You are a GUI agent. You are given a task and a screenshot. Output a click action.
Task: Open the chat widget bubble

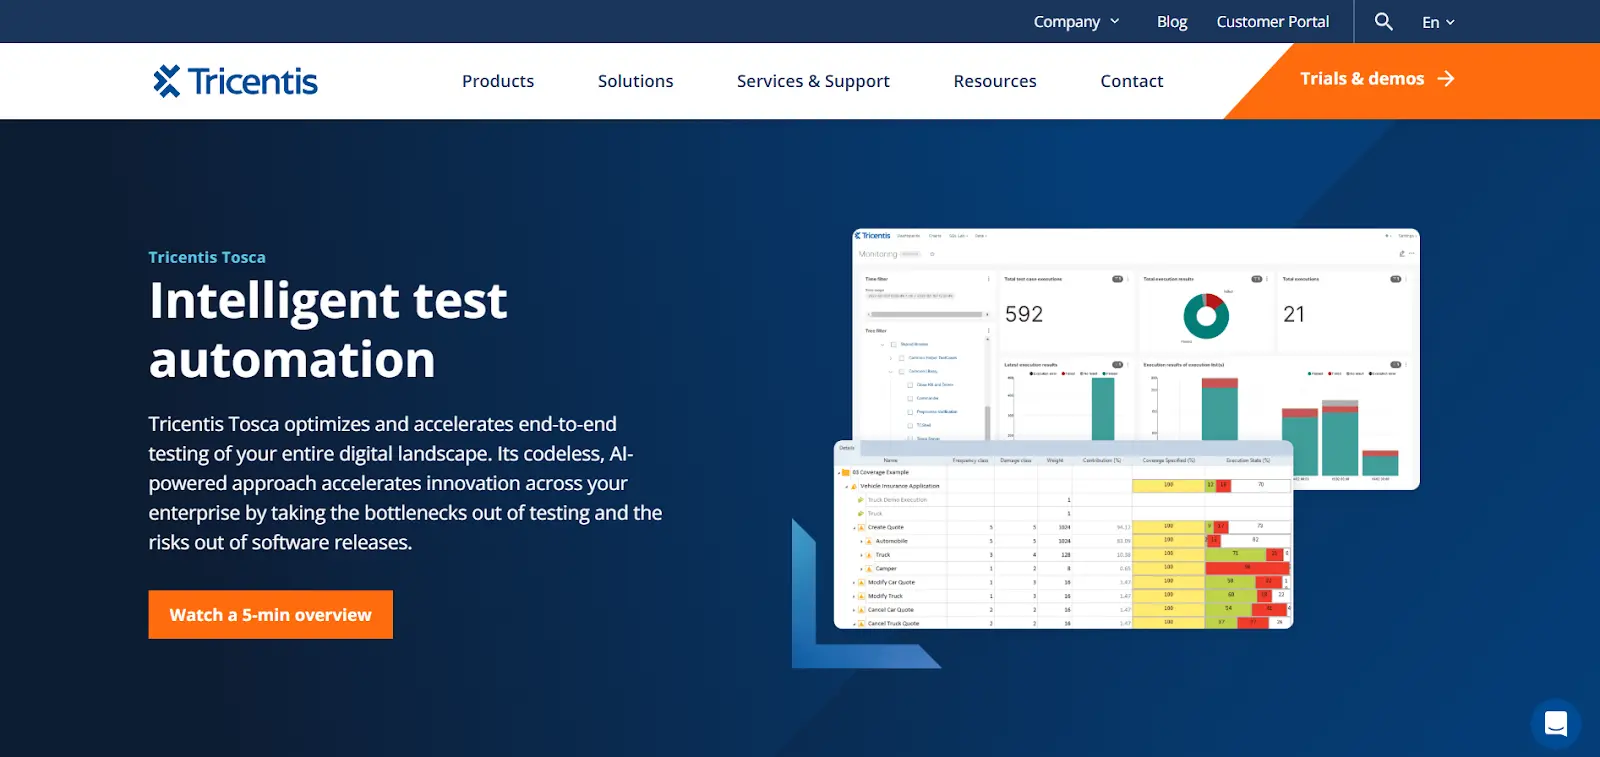tap(1556, 723)
